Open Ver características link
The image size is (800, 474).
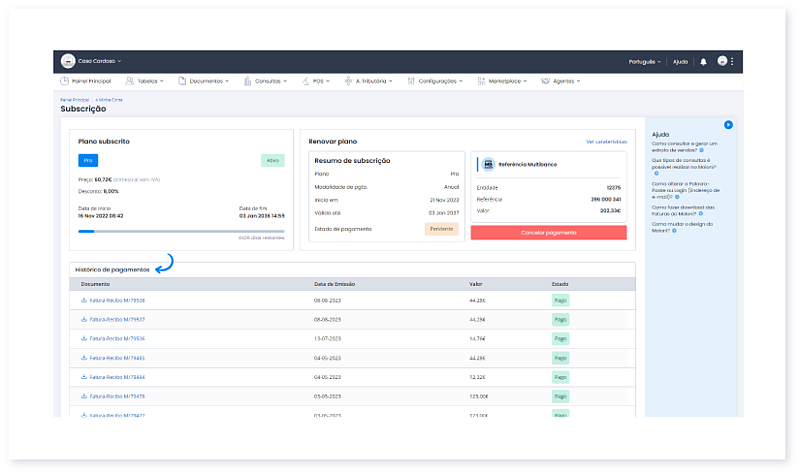point(607,142)
